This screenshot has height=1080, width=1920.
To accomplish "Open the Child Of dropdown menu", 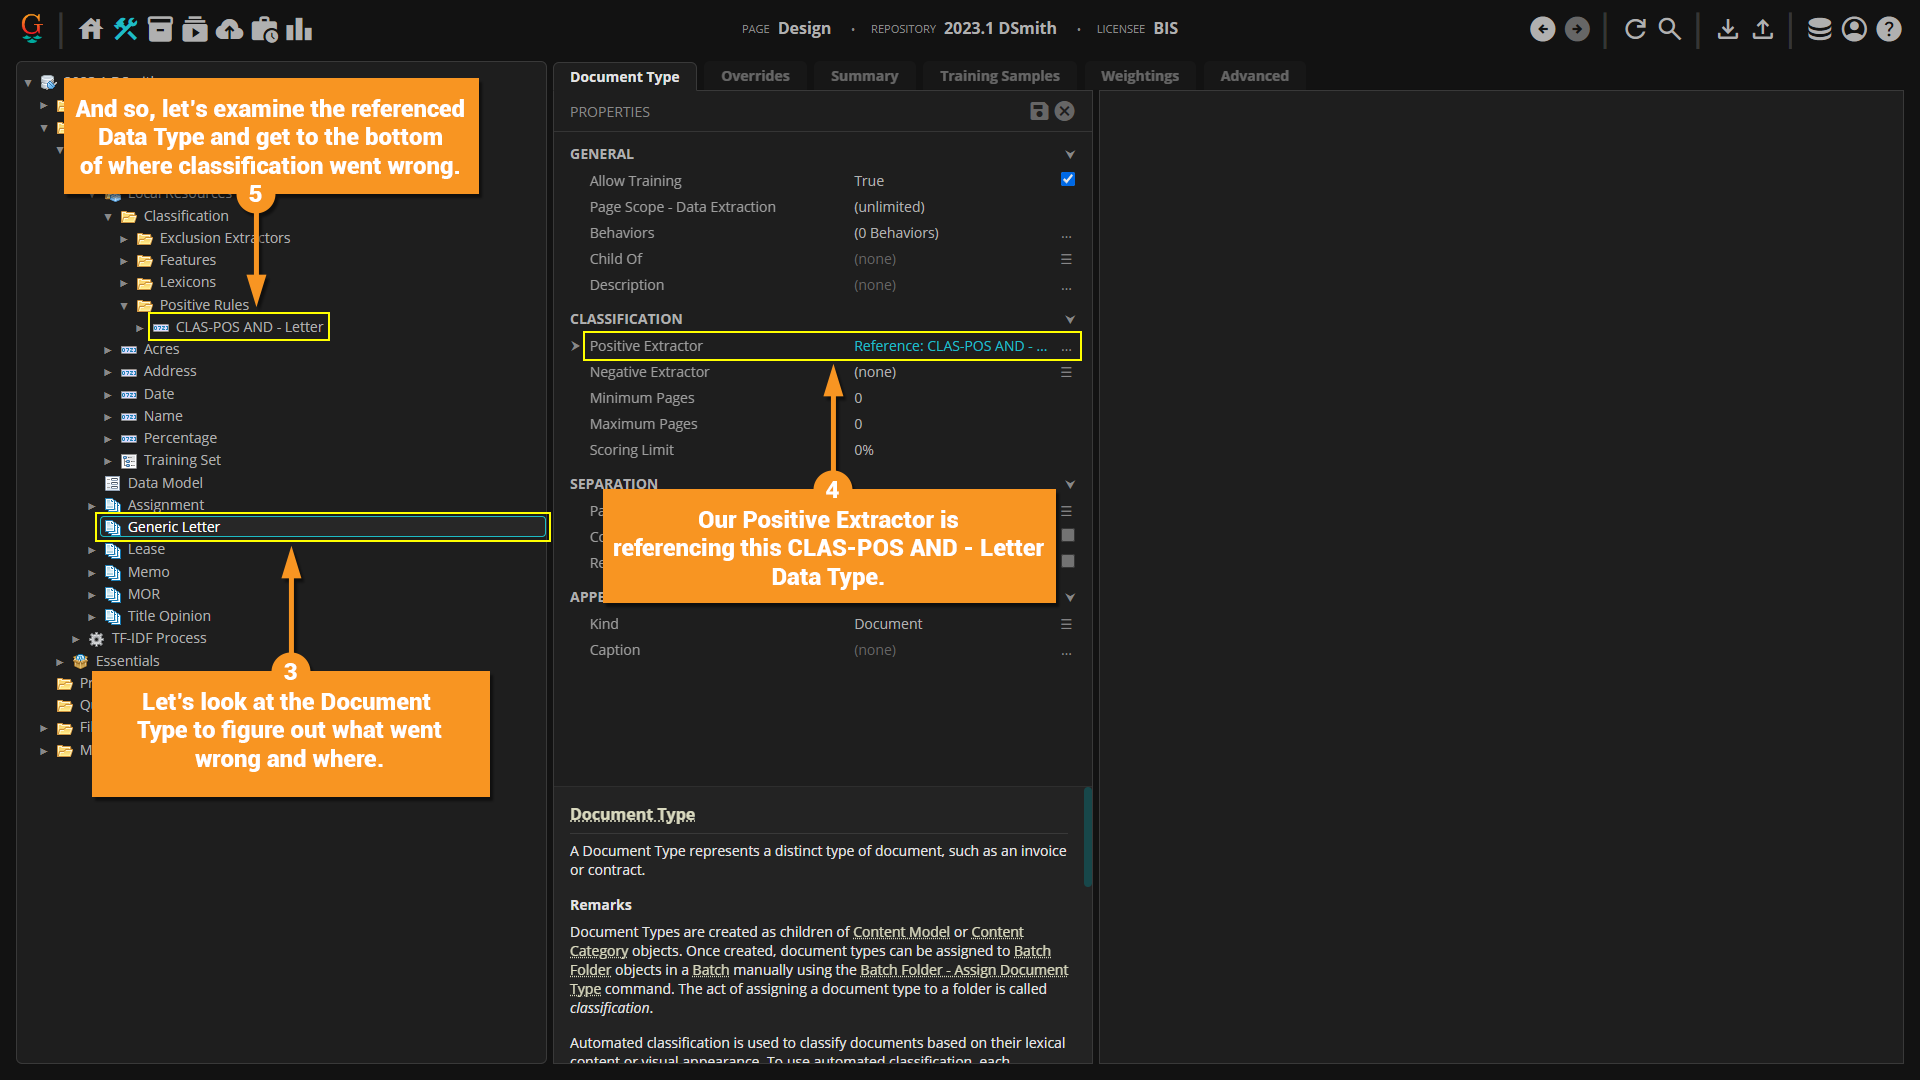I will tap(1066, 259).
